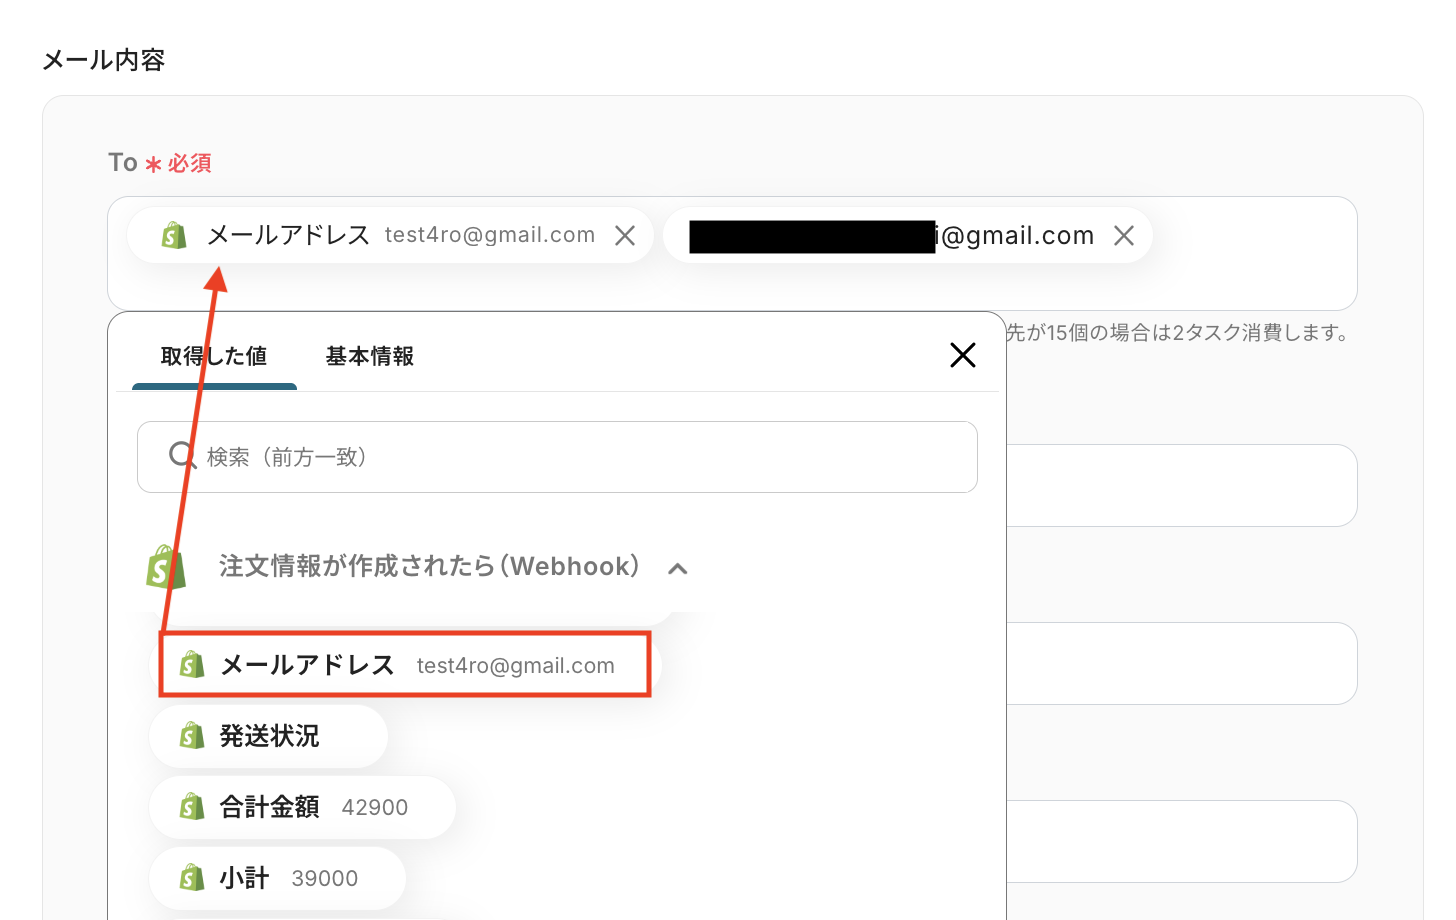Click Shopify icon in the To chip
1456x920 pixels.
(174, 235)
